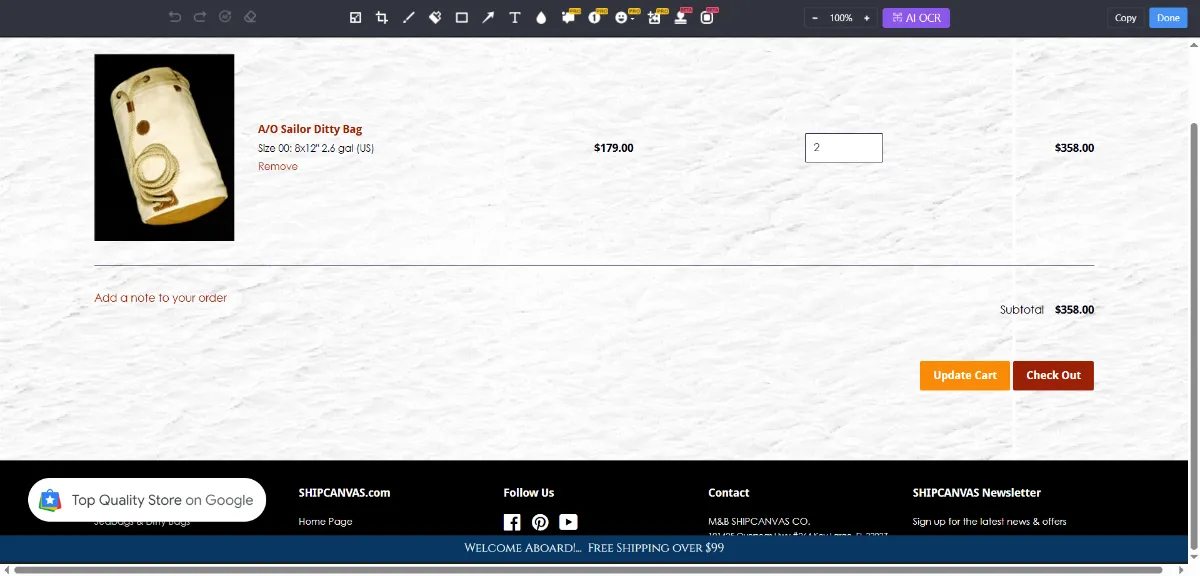
Task: Select the PRO numbered step tool
Action: pyautogui.click(x=596, y=16)
